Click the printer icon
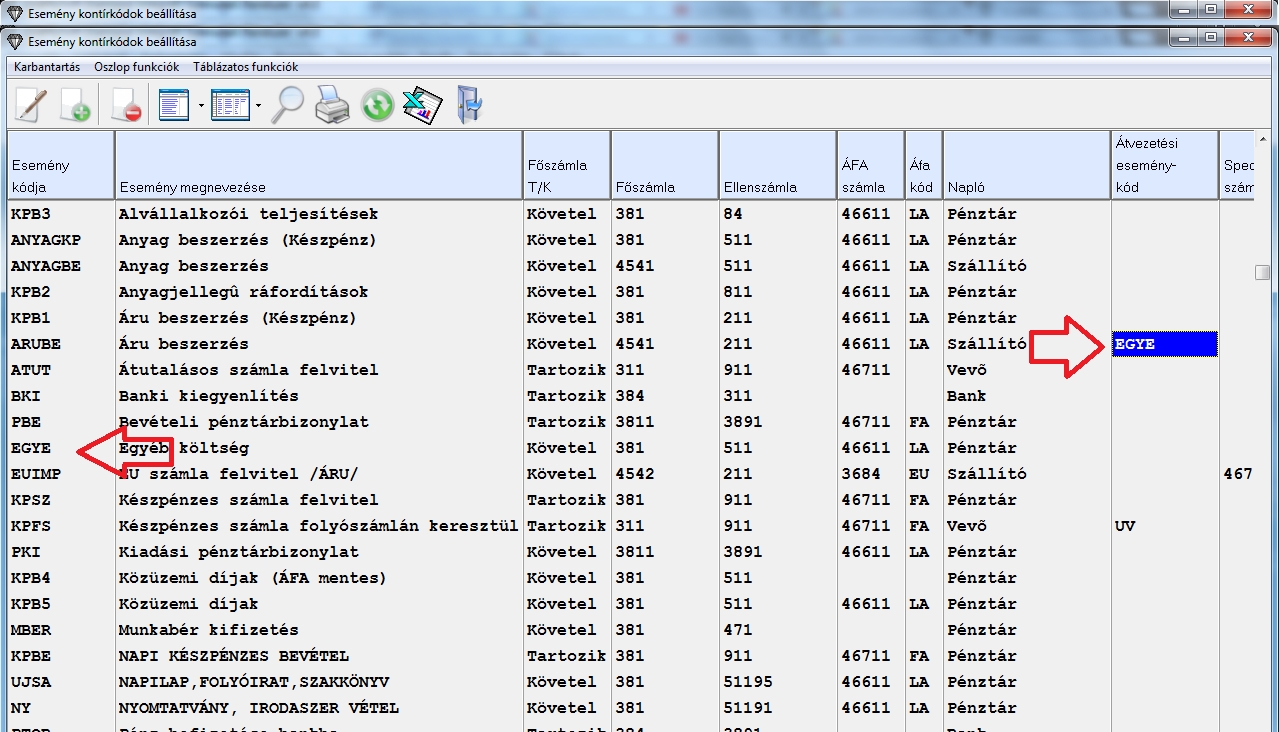The width and height of the screenshot is (1279, 732). click(332, 104)
